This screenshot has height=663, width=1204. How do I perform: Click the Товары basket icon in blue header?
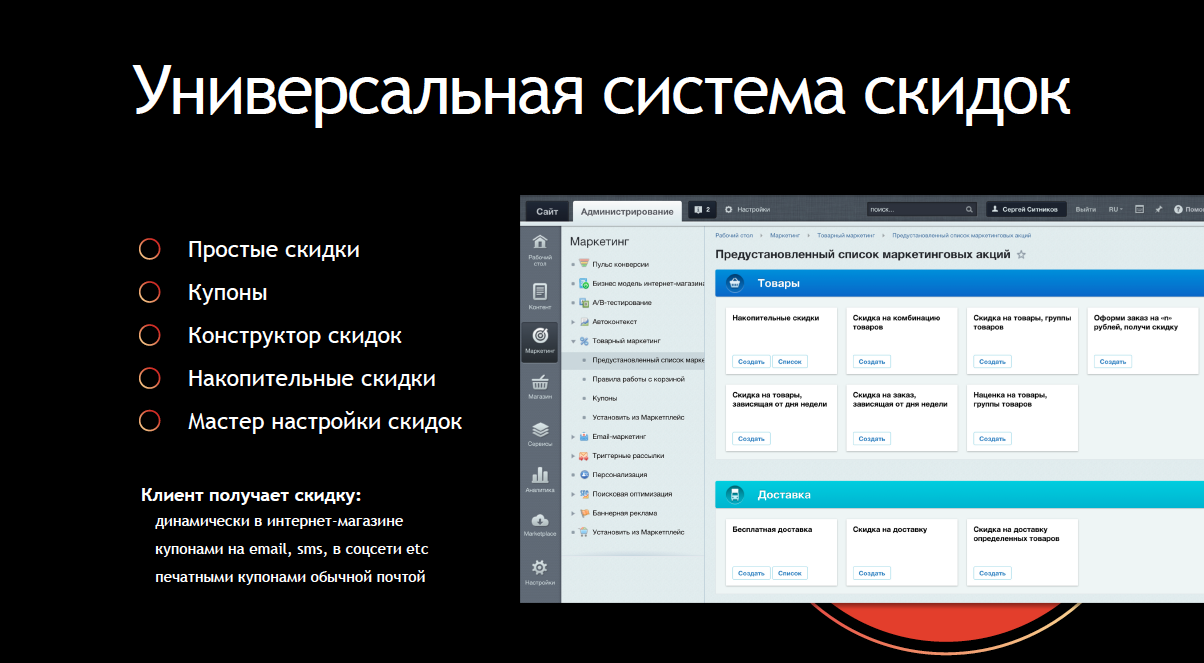click(735, 283)
